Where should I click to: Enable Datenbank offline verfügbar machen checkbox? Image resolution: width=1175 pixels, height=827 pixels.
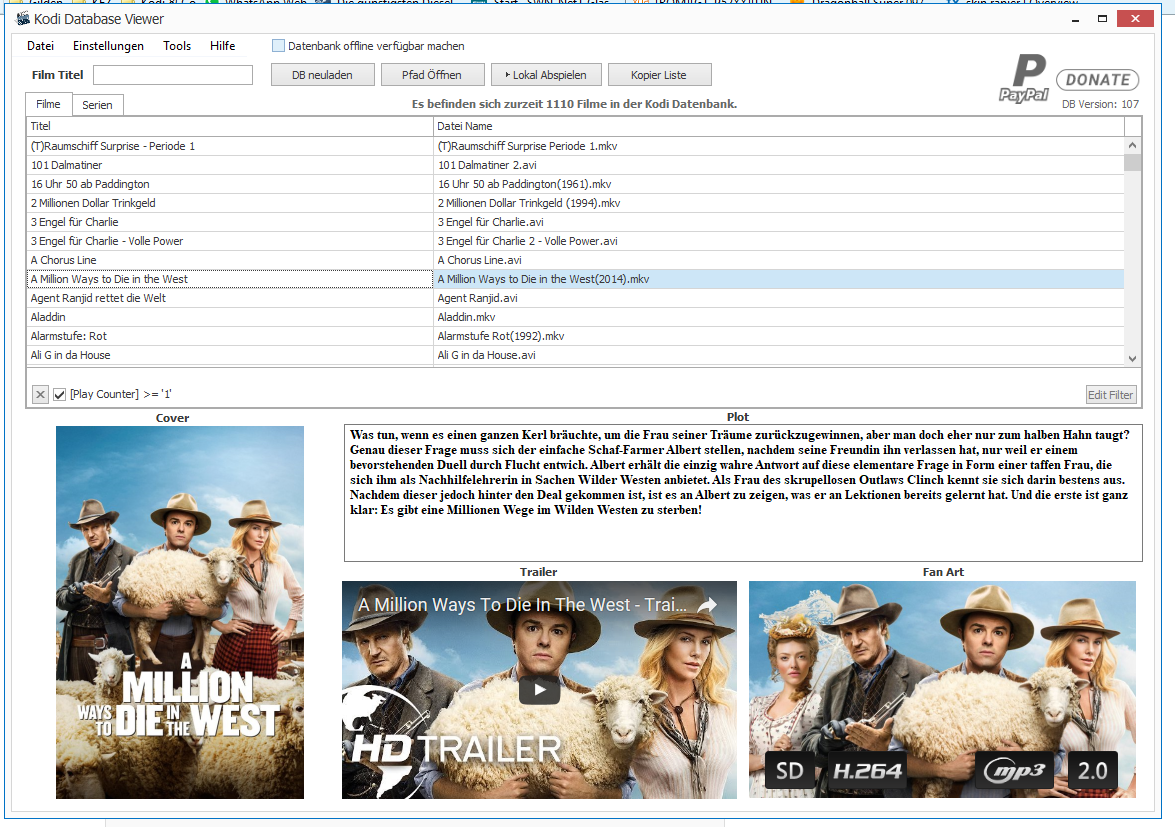(278, 46)
